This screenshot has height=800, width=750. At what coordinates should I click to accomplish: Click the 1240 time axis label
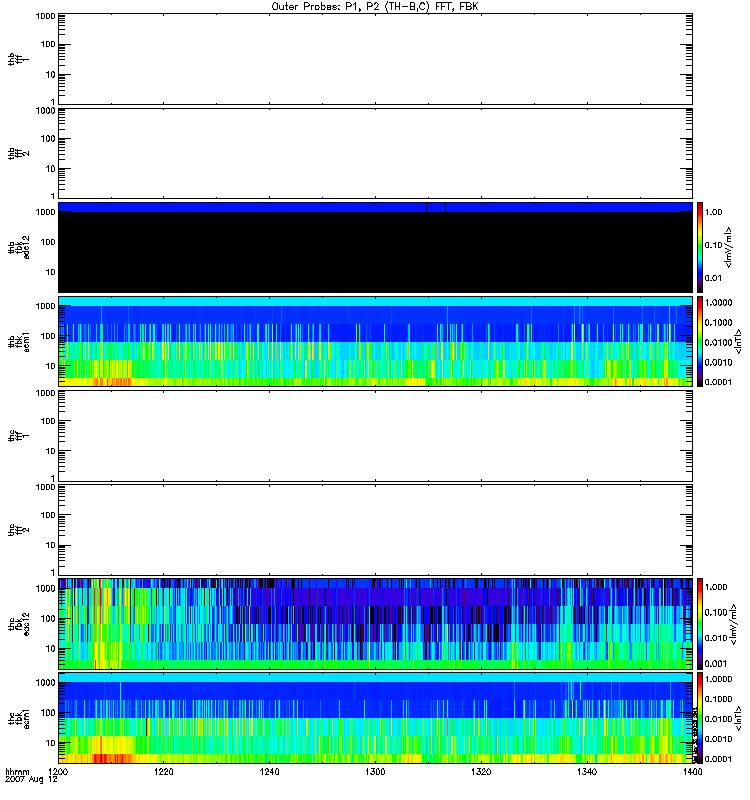[269, 772]
